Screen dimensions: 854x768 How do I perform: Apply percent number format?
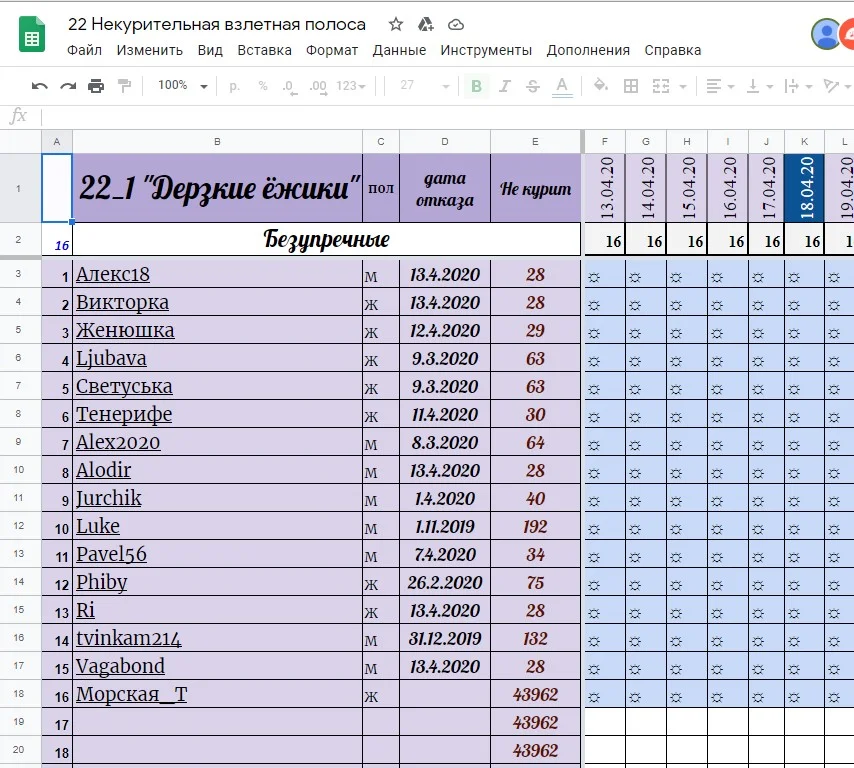click(261, 85)
